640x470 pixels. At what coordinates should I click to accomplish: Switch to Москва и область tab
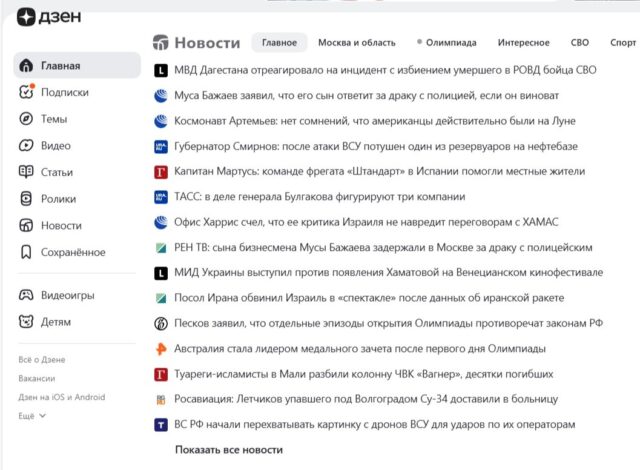point(357,42)
